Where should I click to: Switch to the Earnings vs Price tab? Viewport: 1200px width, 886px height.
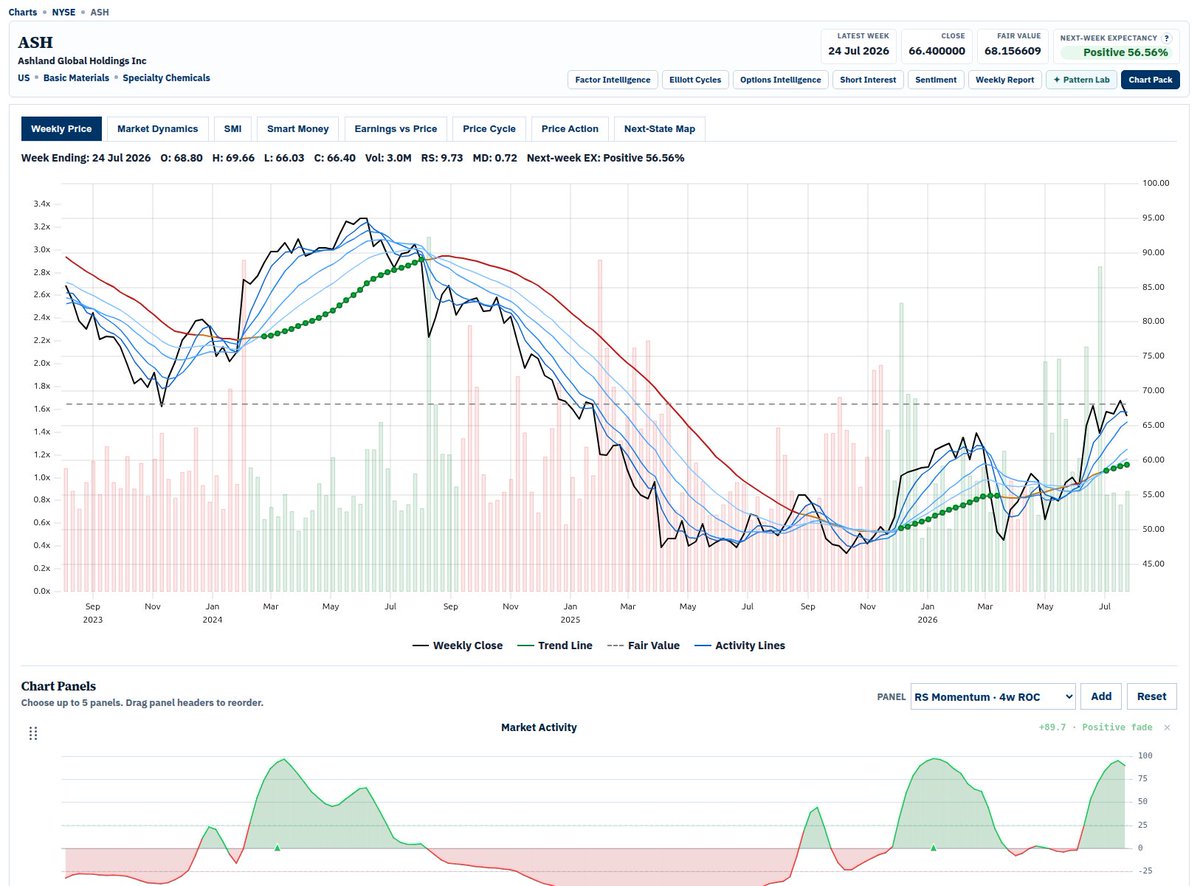pyautogui.click(x=395, y=129)
